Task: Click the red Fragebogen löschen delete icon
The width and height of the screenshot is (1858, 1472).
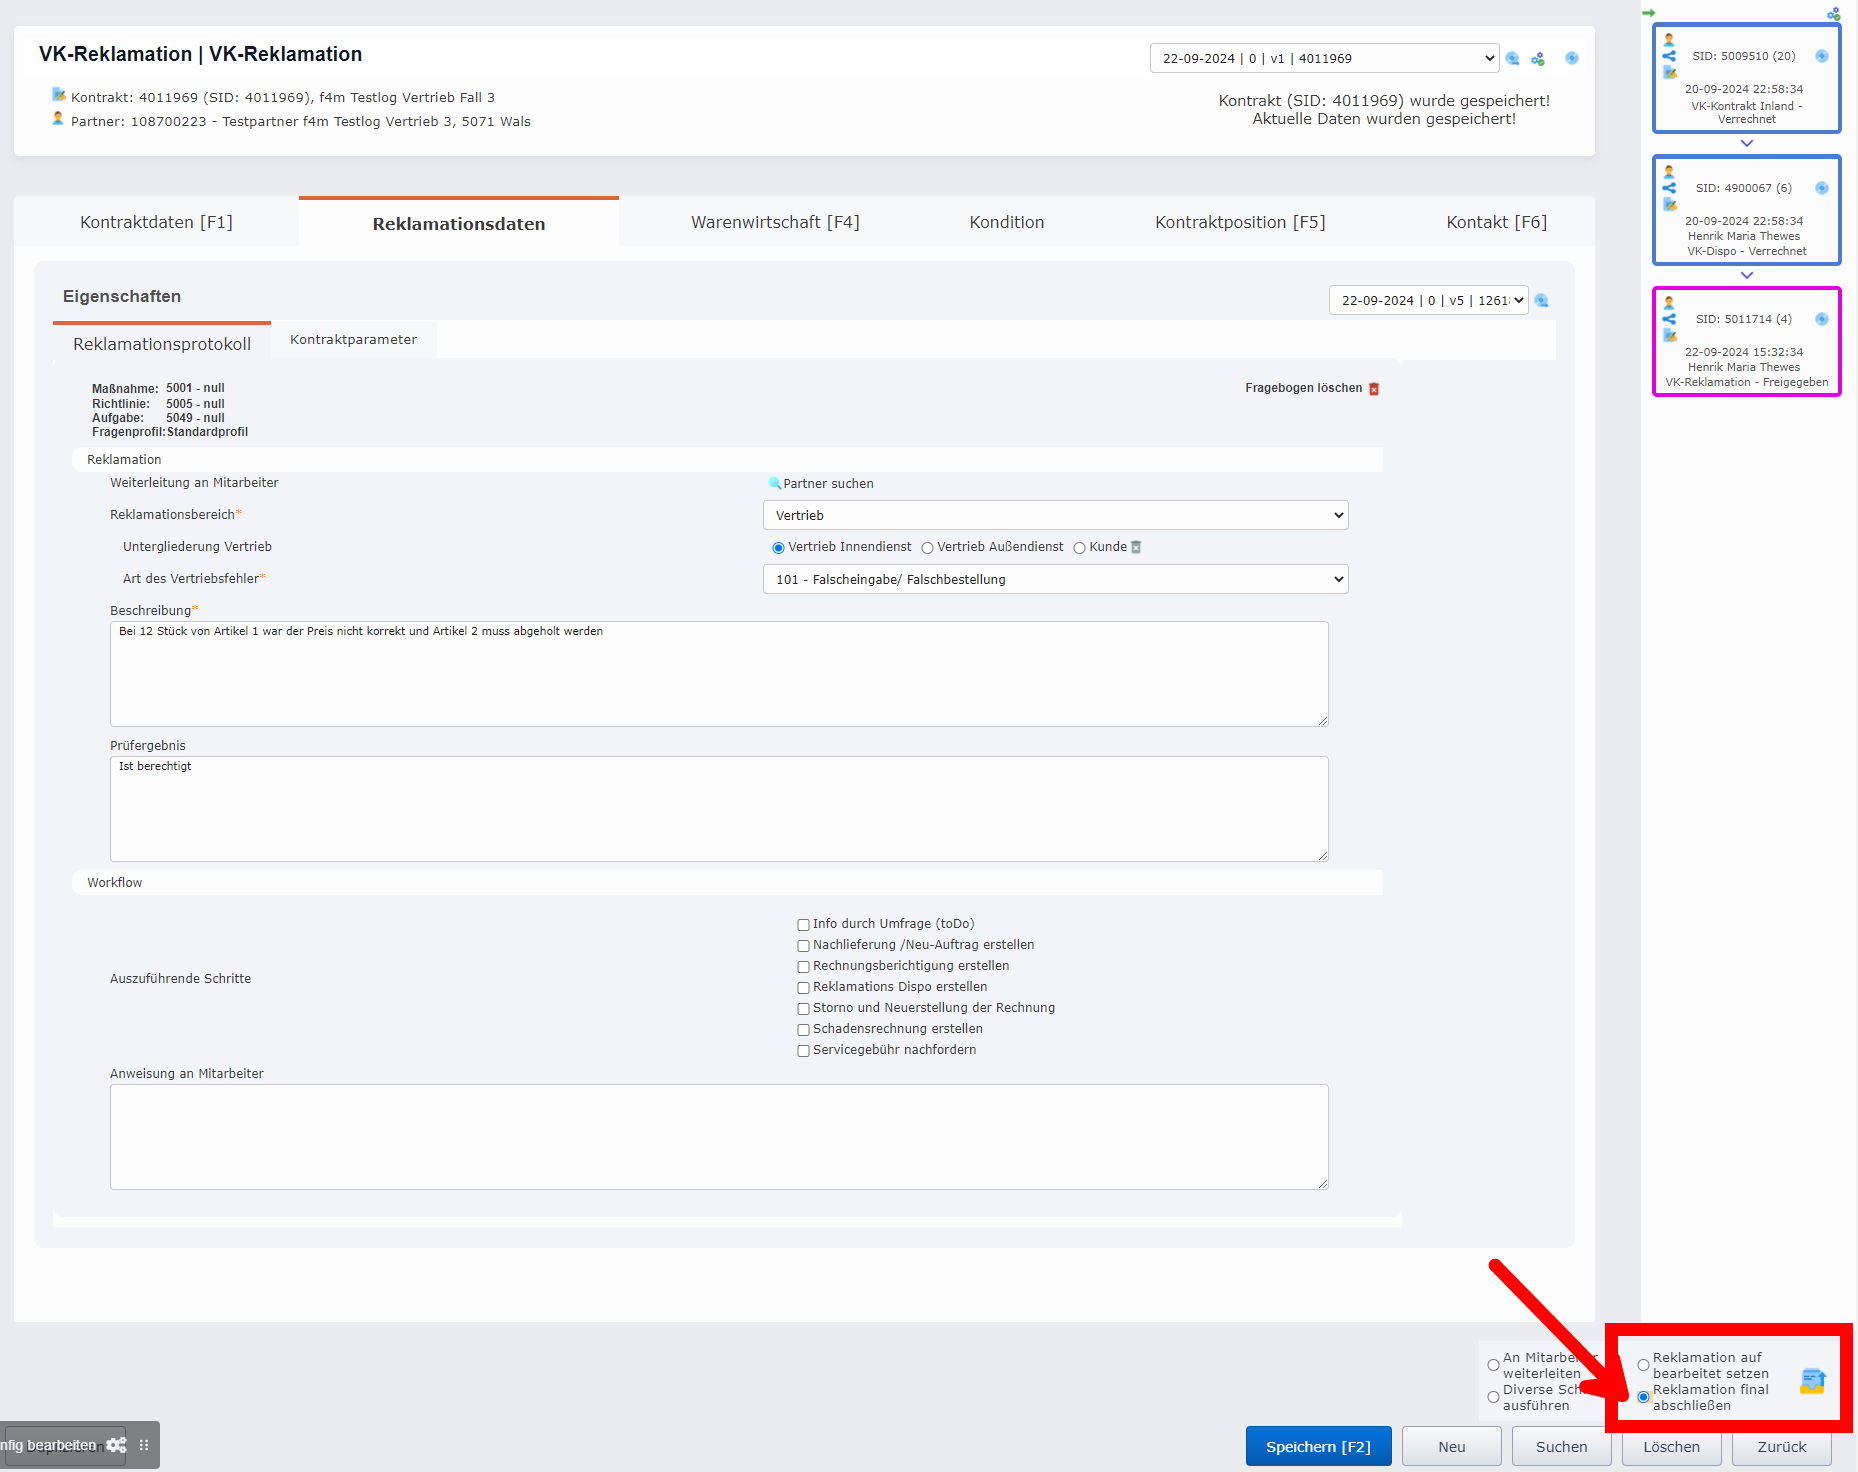Action: [1374, 389]
